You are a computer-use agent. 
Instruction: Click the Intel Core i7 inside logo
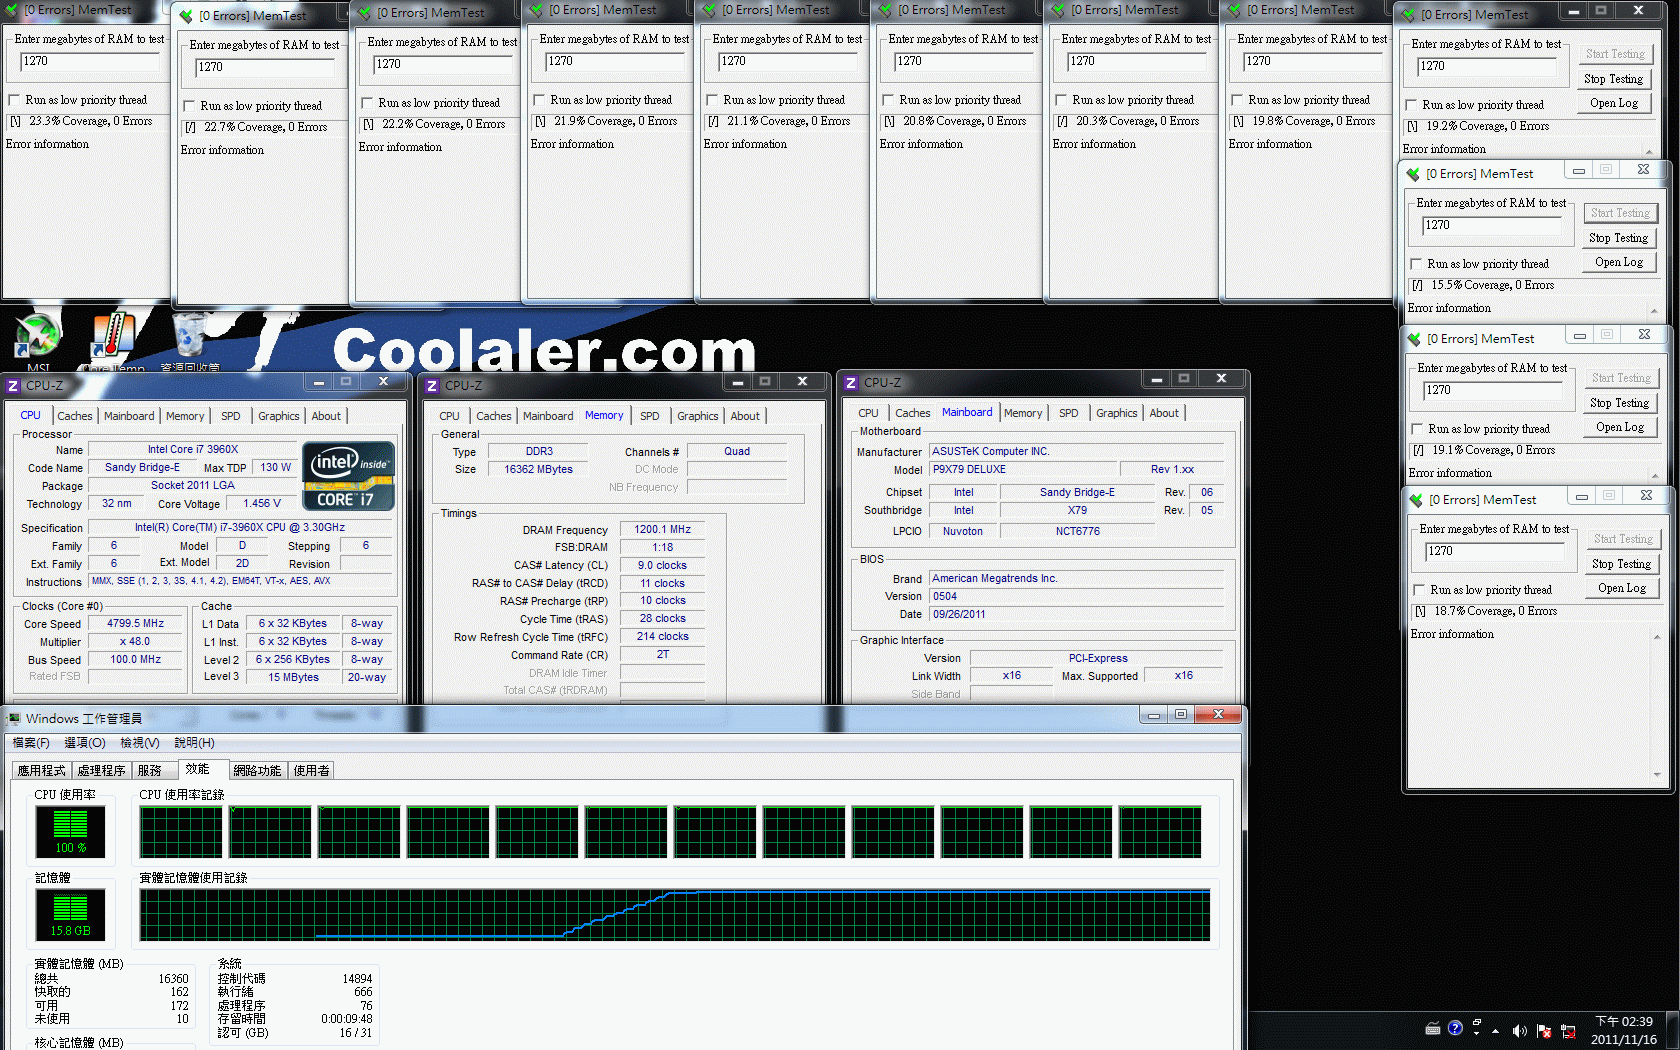click(348, 476)
